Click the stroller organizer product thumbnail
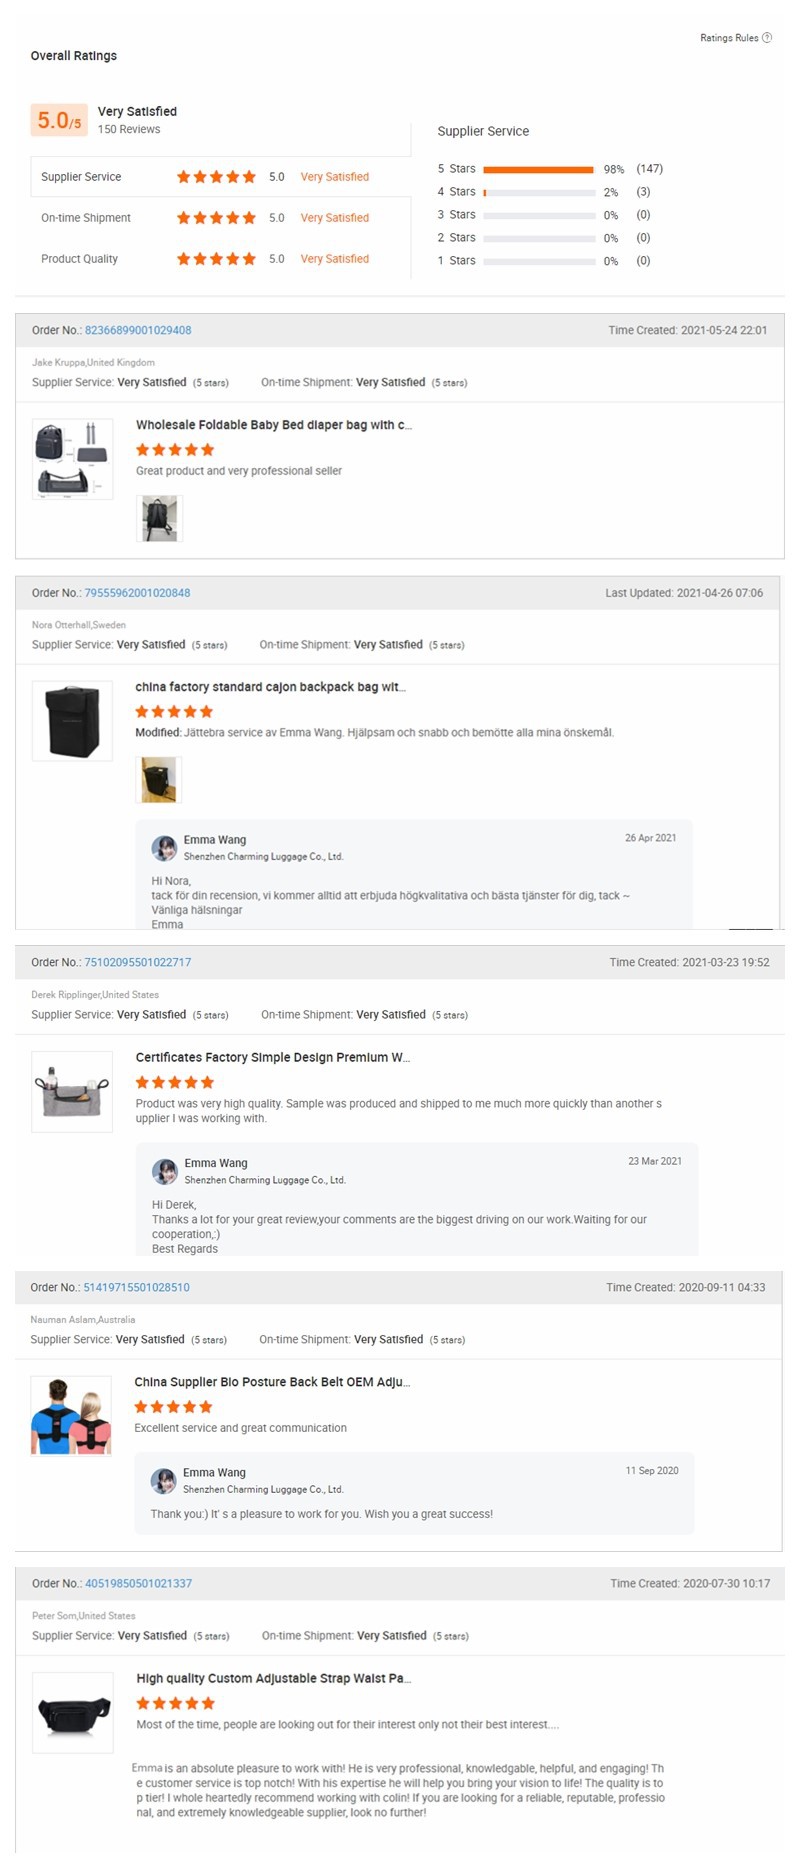Screen dimensions: 800x1869 [x=72, y=1091]
